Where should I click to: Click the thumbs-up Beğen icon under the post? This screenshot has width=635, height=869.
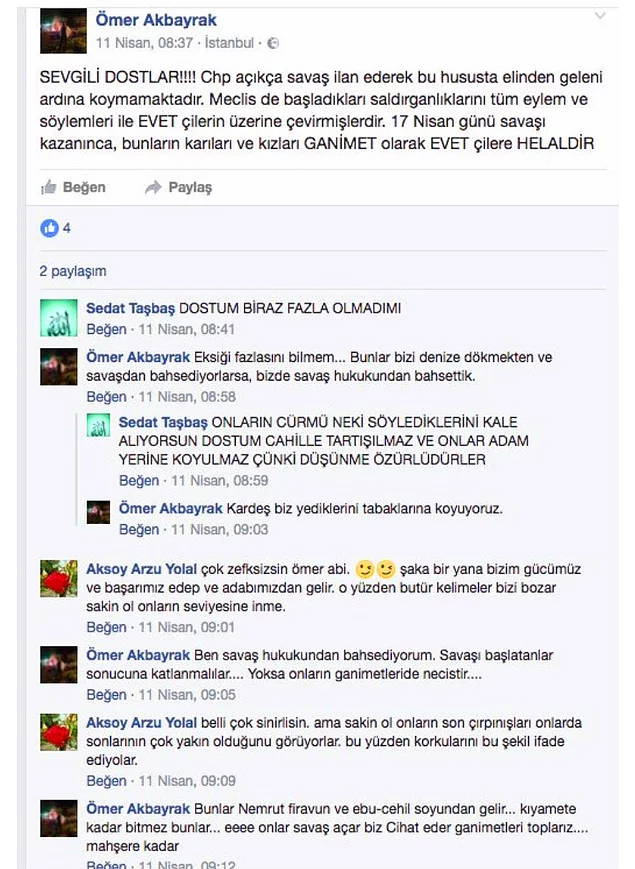(49, 187)
